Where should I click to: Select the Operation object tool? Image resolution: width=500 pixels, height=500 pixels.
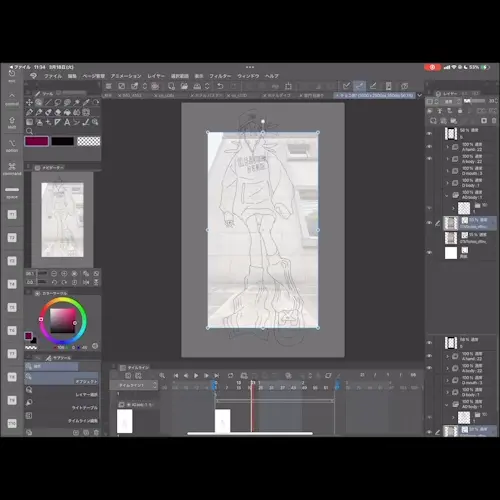click(x=39, y=102)
